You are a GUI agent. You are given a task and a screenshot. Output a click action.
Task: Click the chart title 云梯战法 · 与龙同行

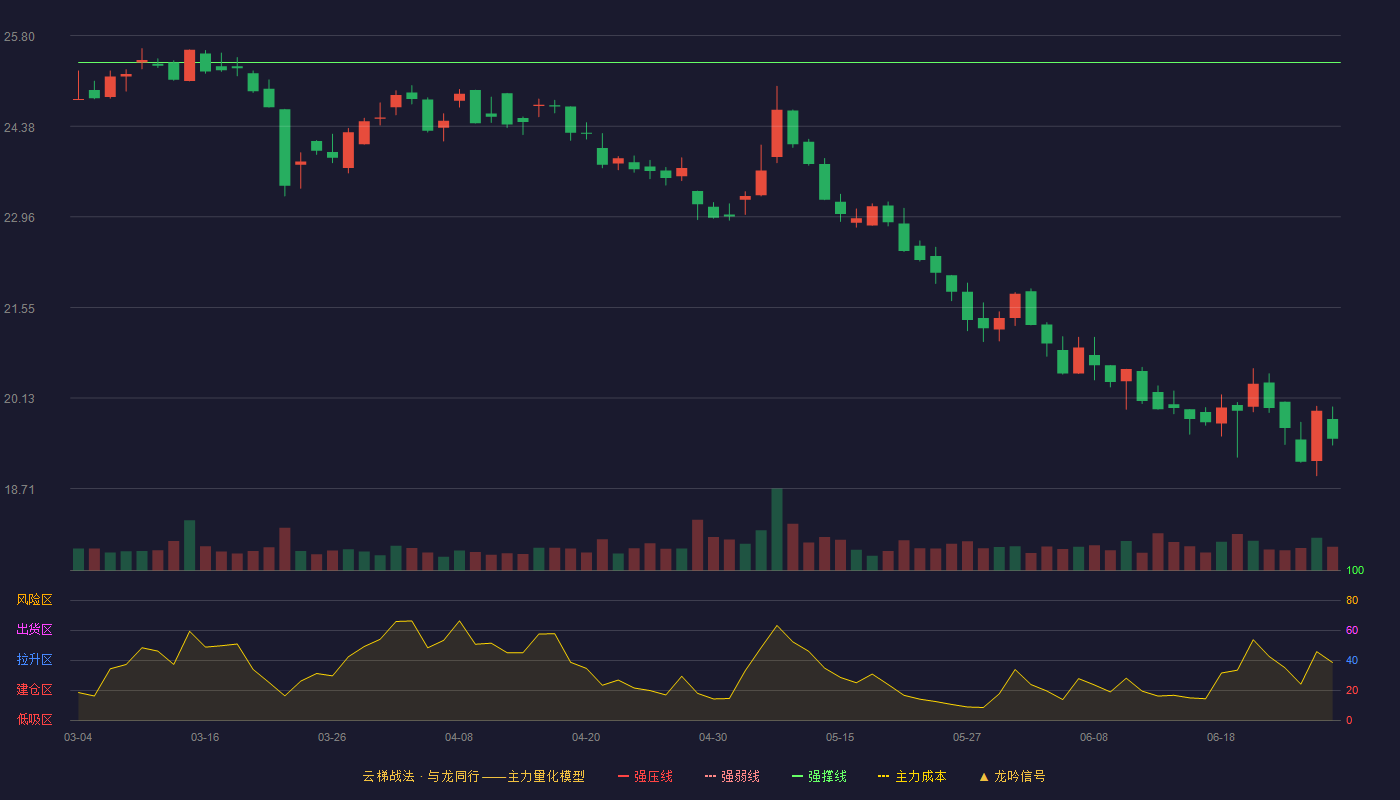click(421, 776)
